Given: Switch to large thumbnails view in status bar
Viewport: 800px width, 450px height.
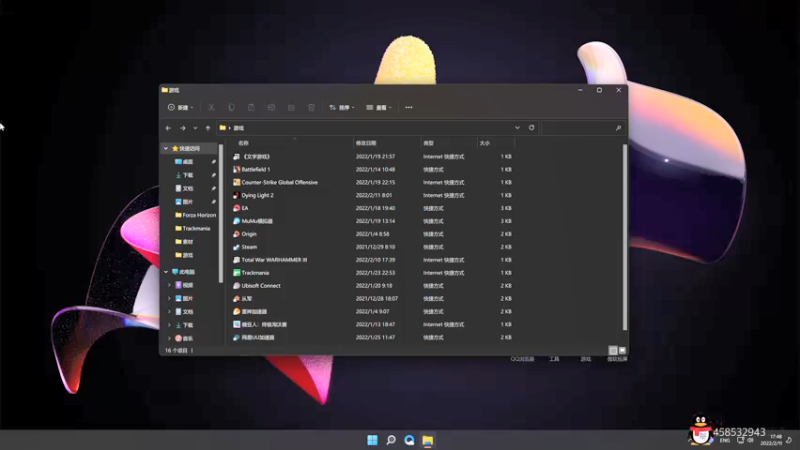Looking at the screenshot, I should coord(622,351).
